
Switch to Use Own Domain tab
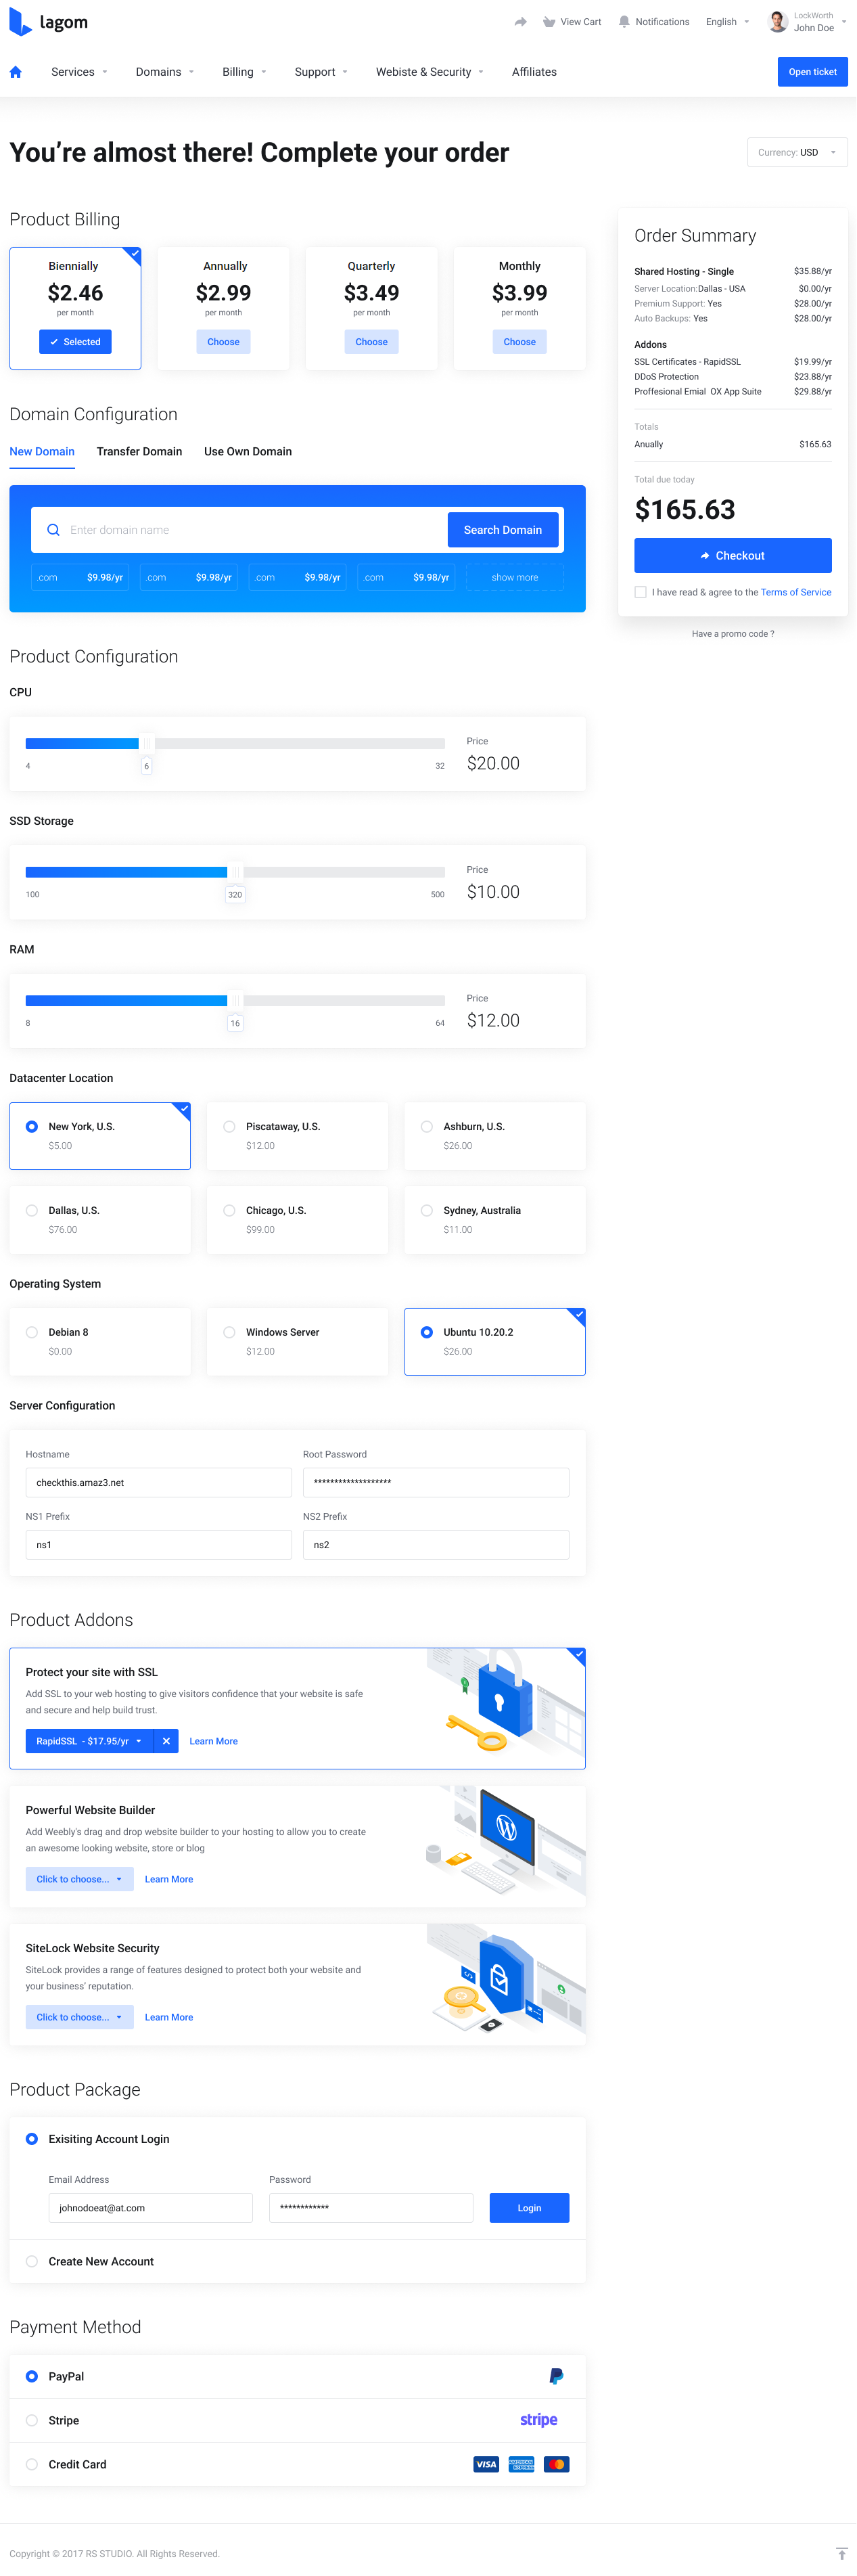point(248,452)
